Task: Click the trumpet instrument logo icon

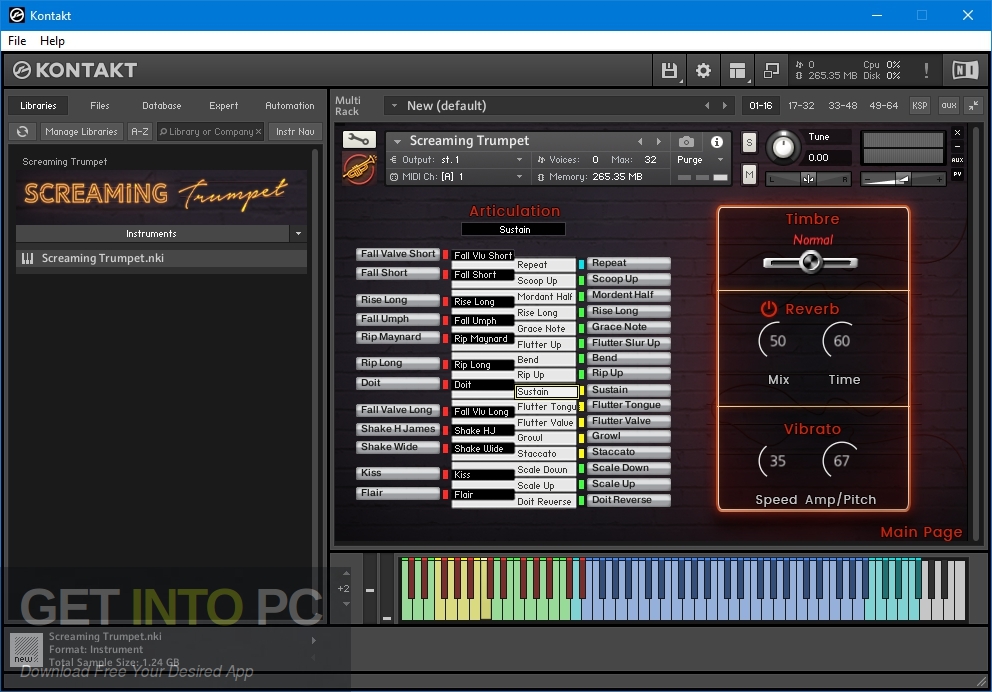Action: (359, 168)
